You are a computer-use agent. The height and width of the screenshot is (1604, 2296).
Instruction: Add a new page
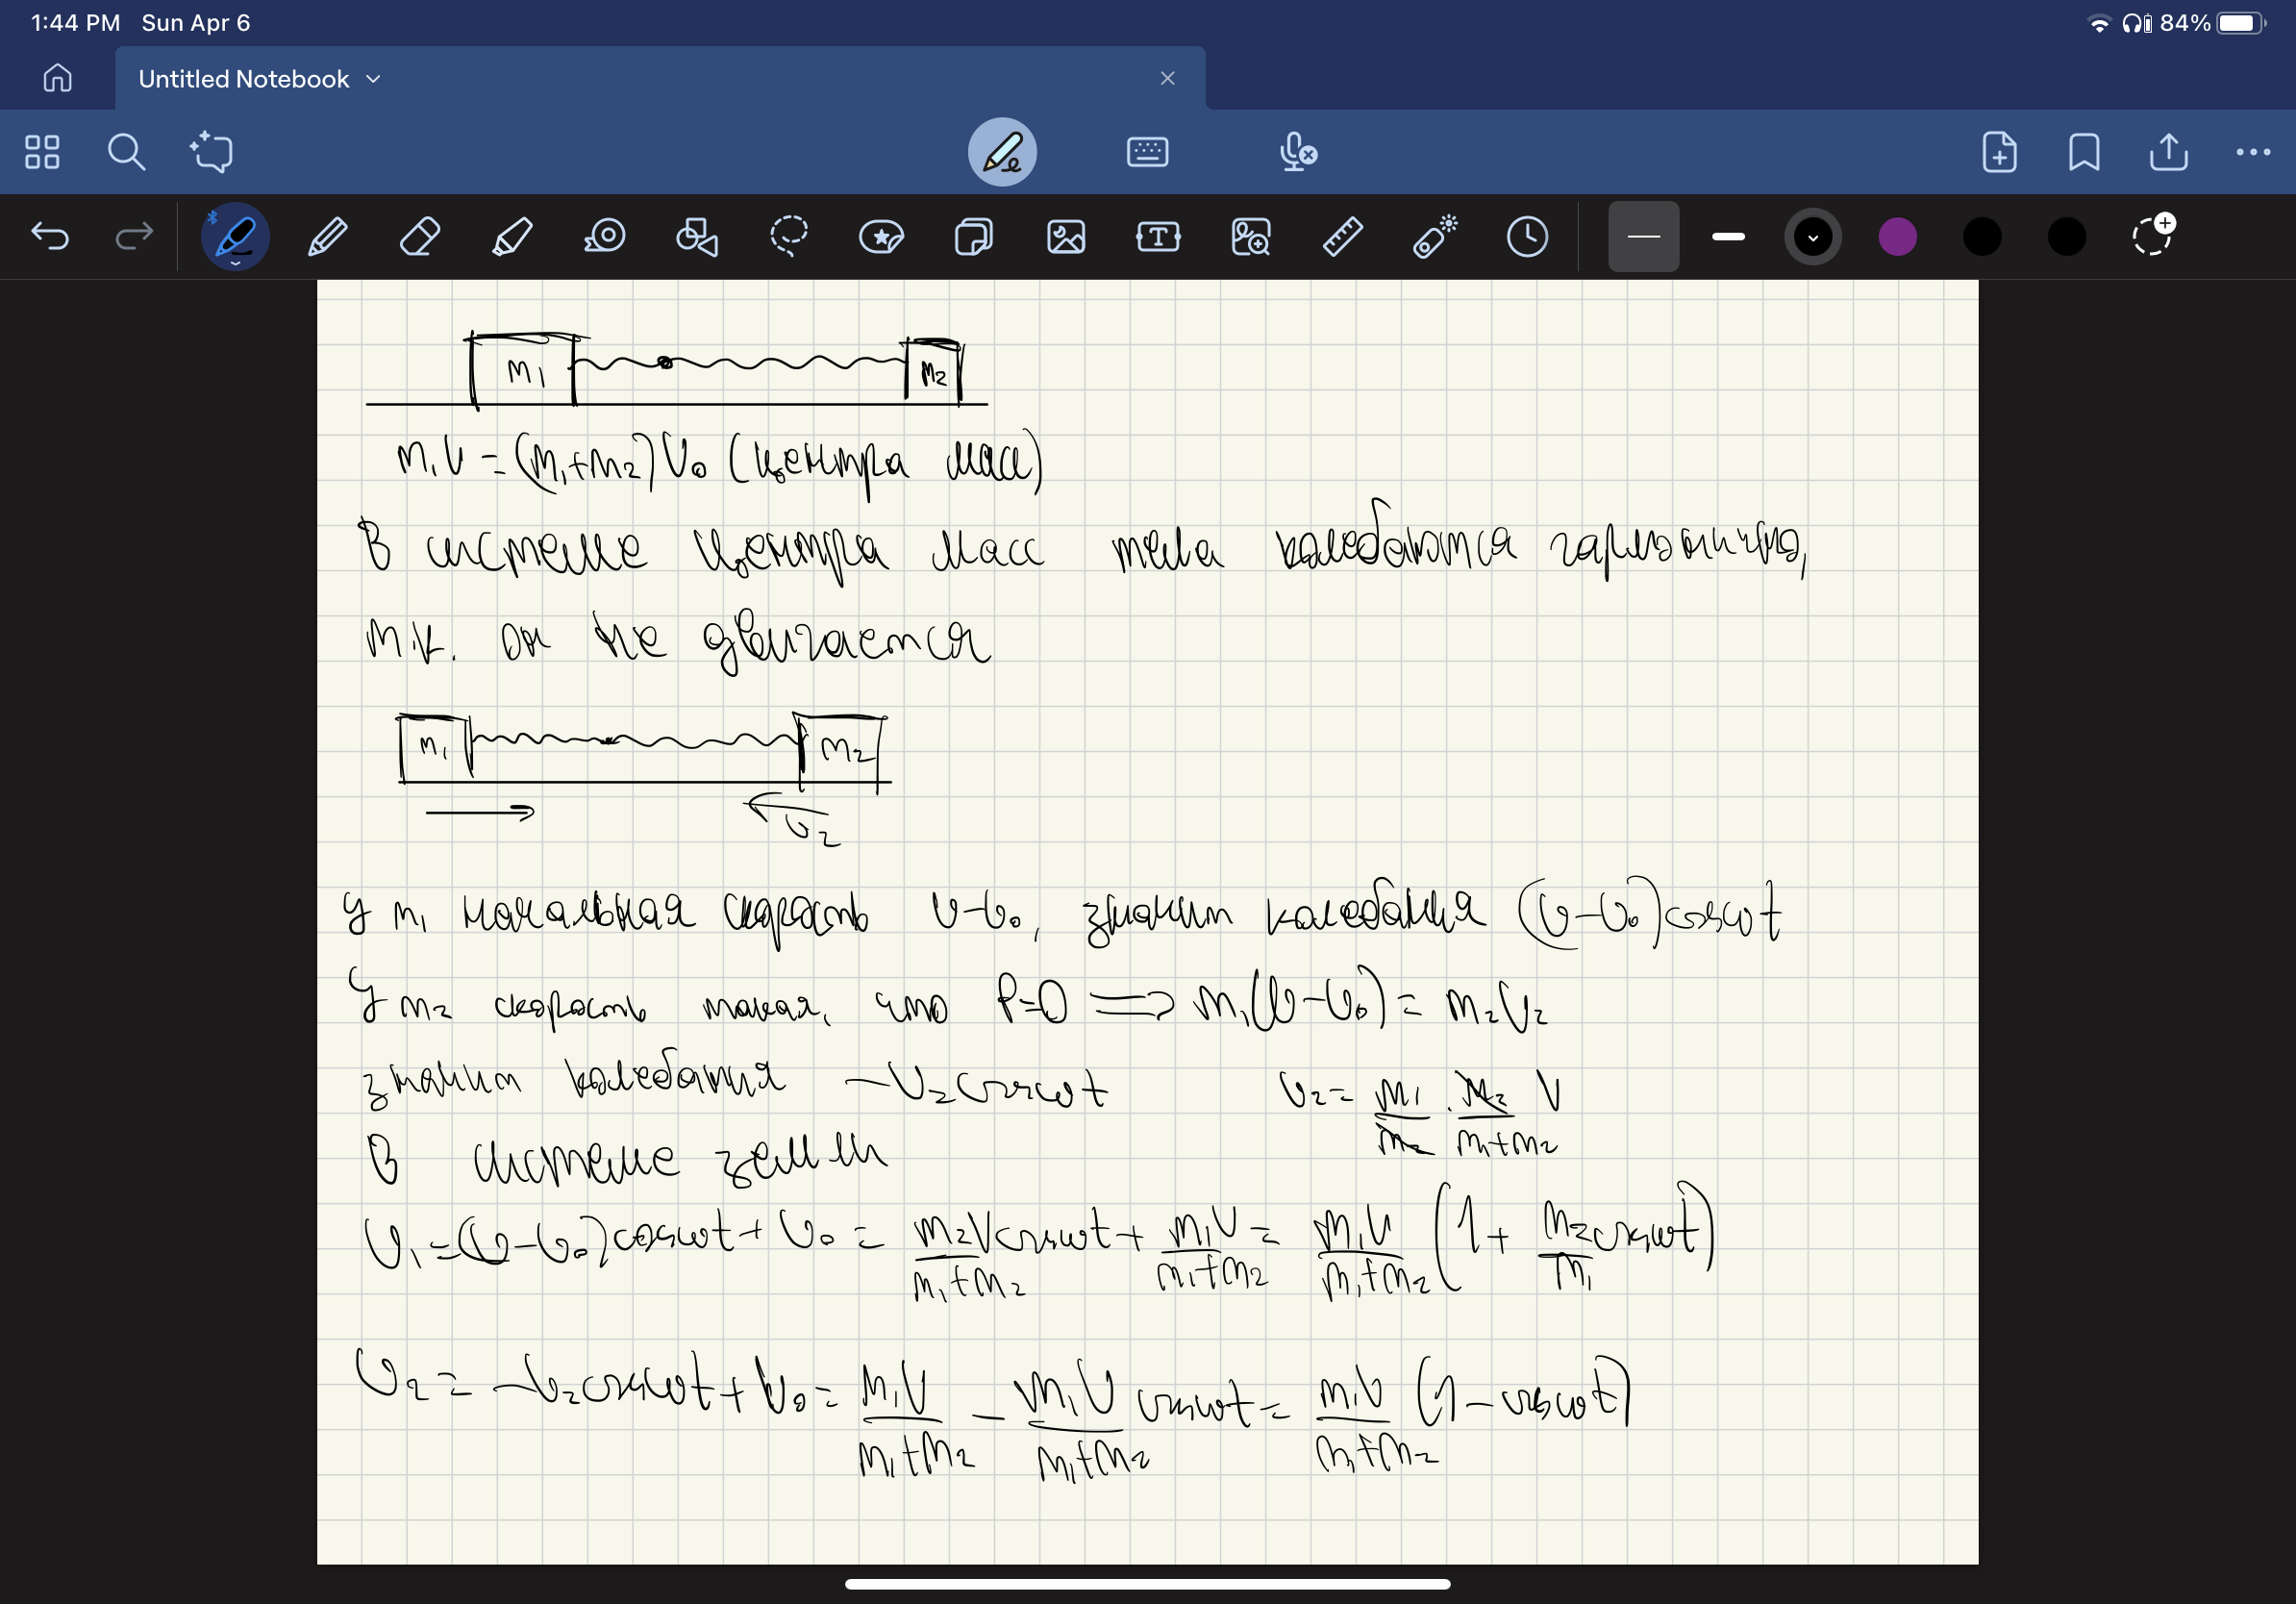1999,152
